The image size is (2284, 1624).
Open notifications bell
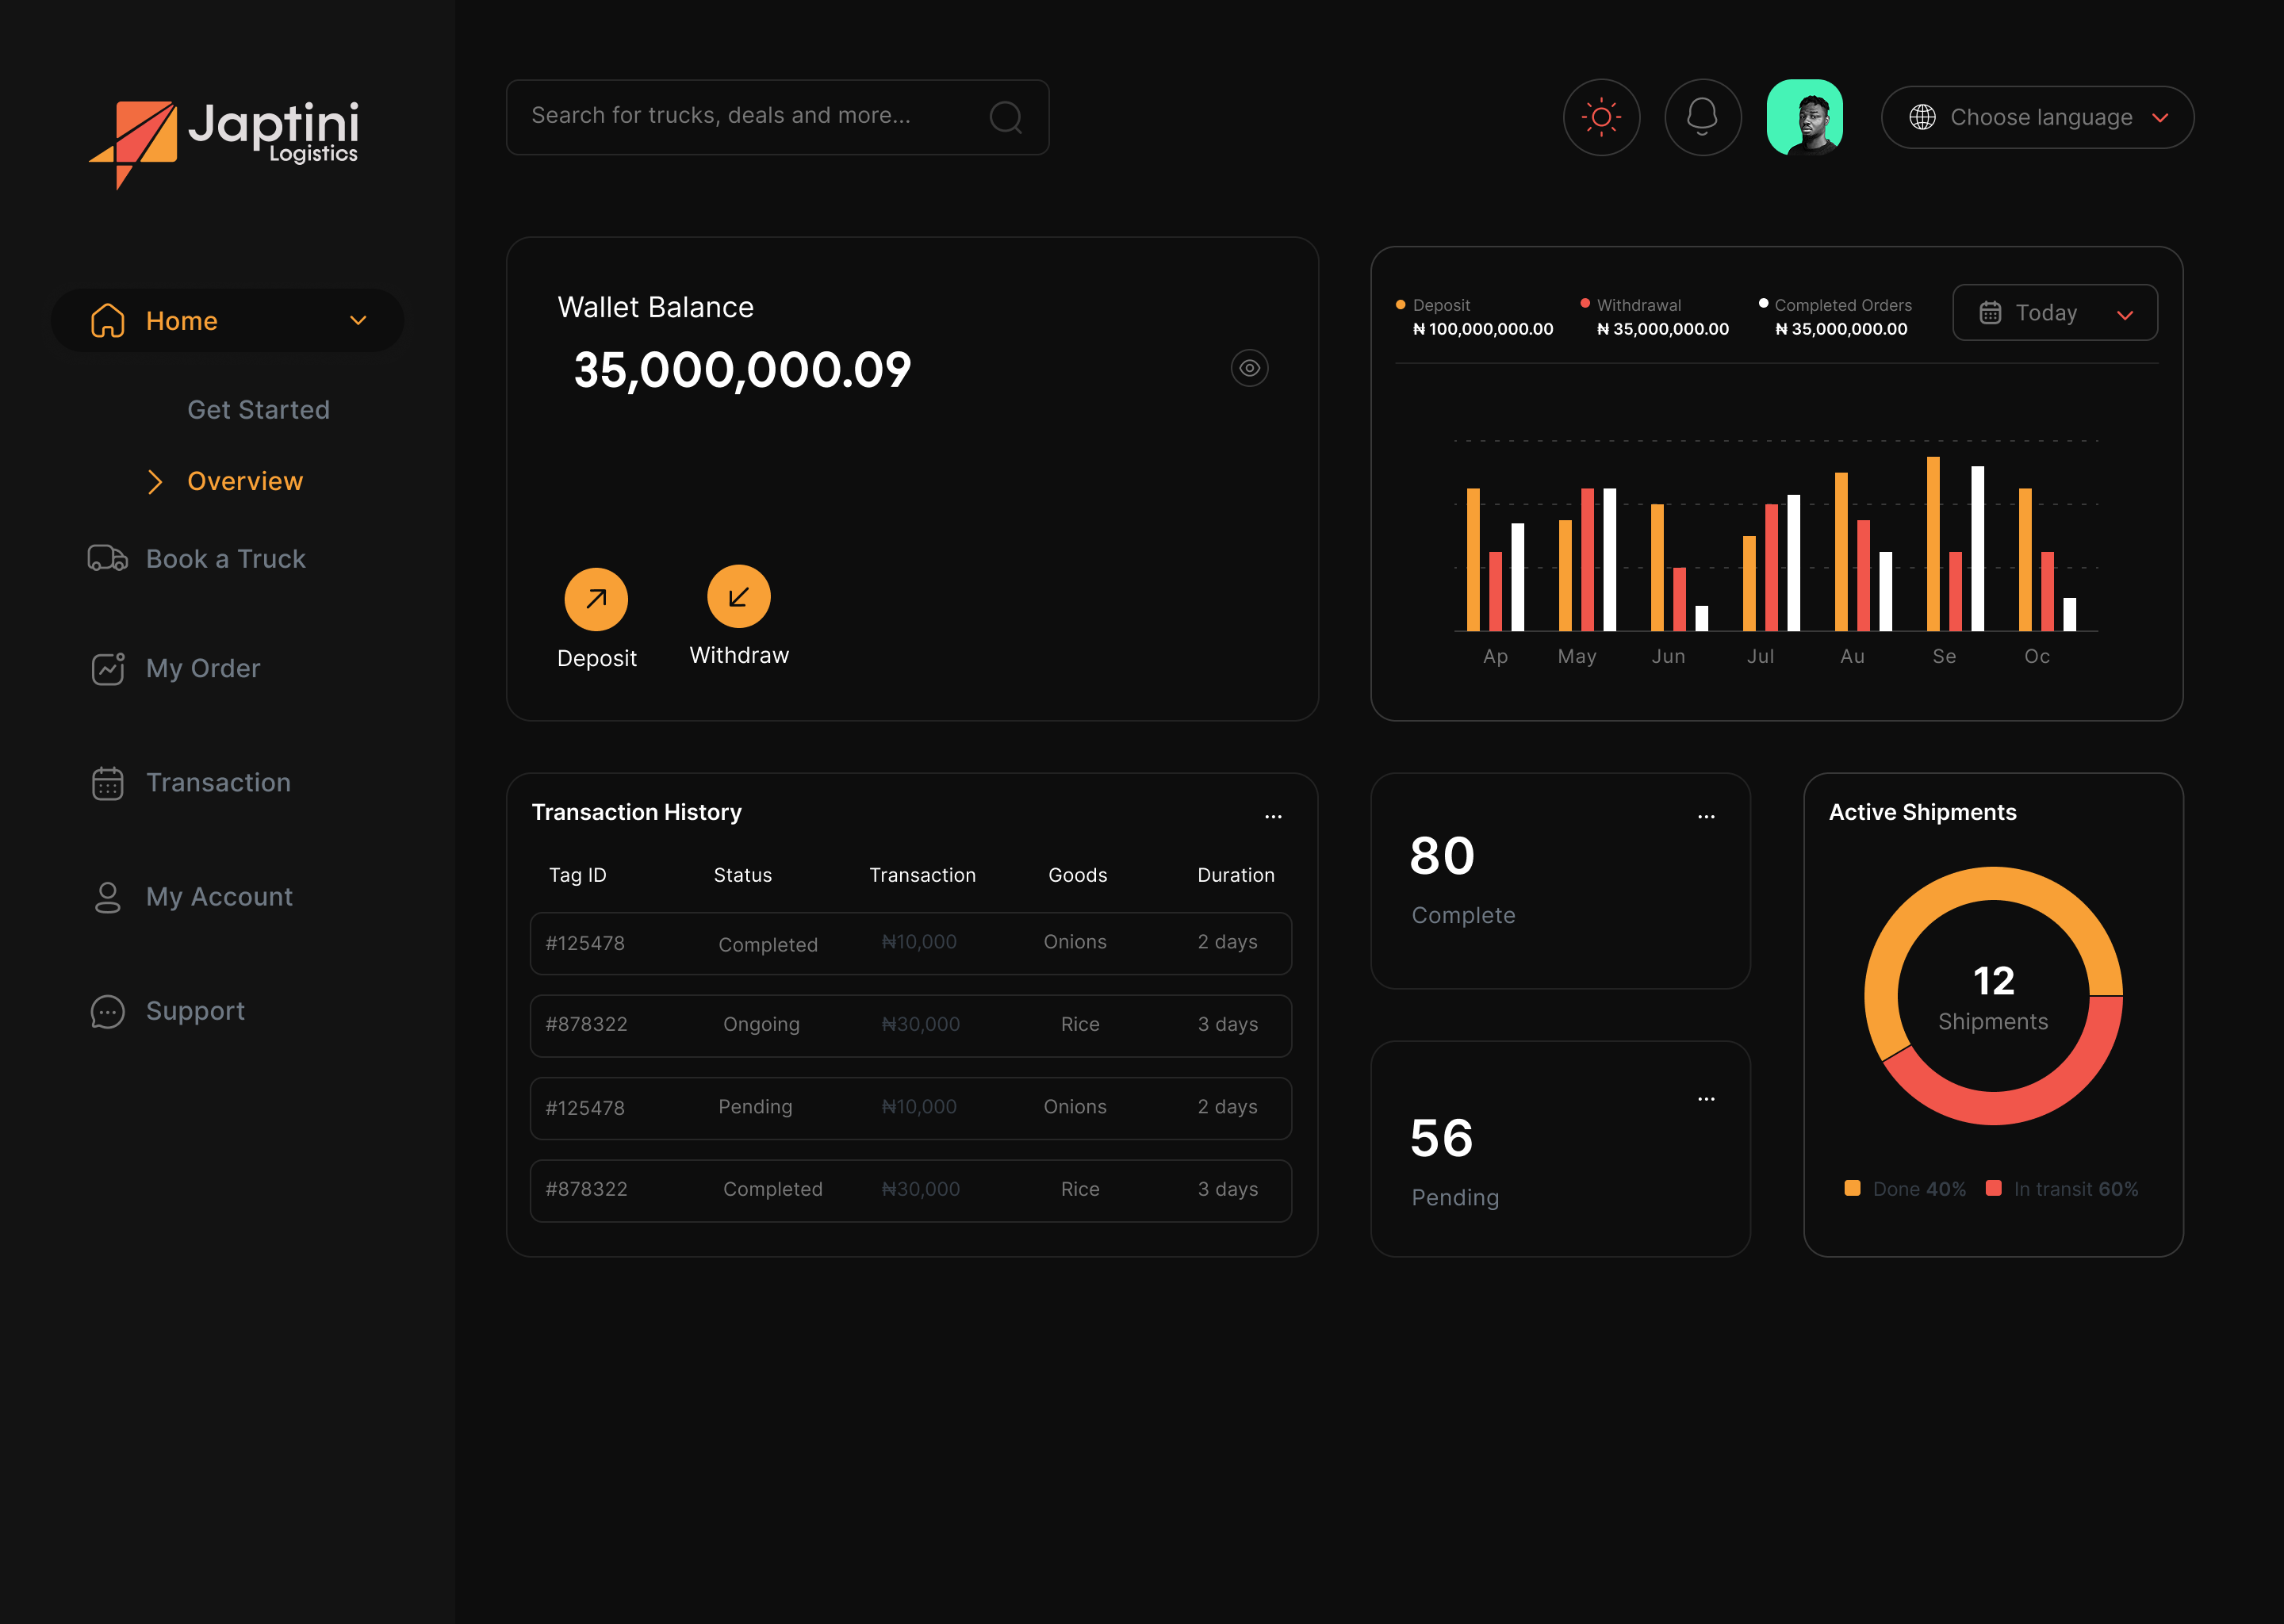click(1702, 117)
